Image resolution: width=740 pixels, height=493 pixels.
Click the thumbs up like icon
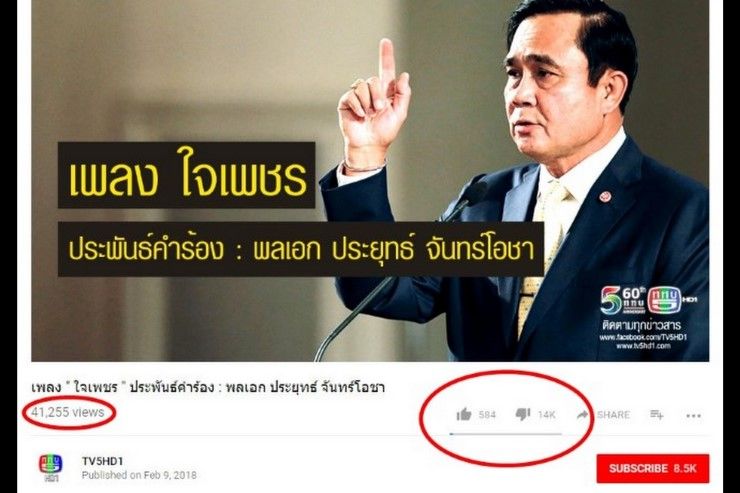coord(464,414)
